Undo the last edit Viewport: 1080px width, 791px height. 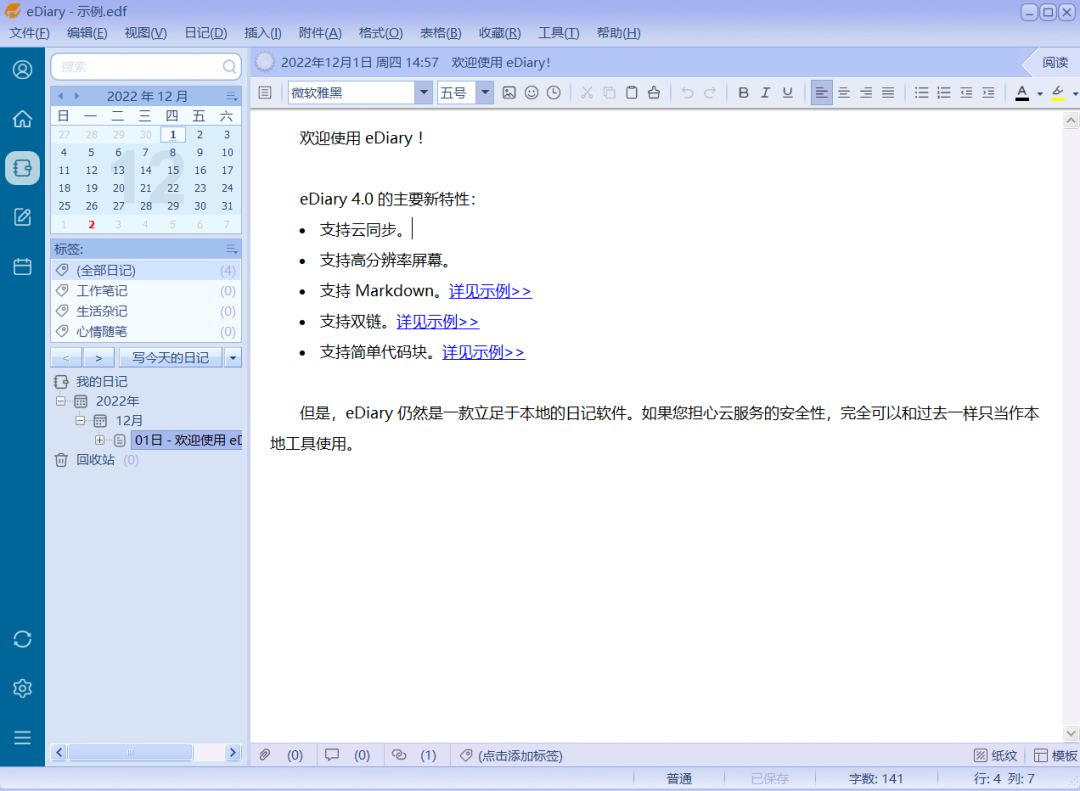(x=687, y=92)
